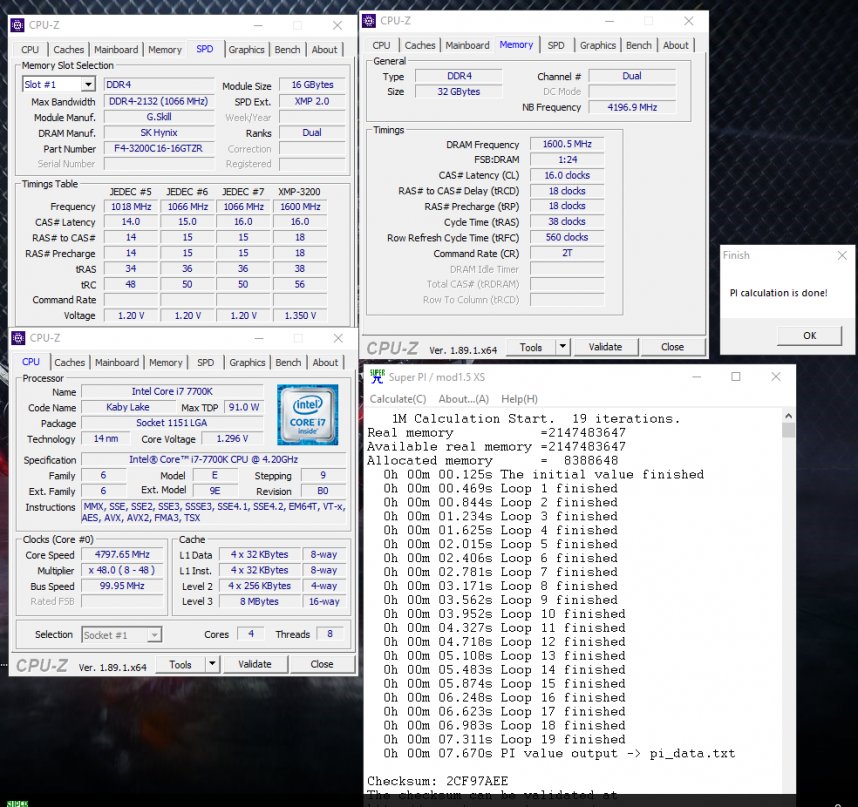Click Tools button in CPU-Z Memory window
Viewport: 858px width, 807px height.
pos(531,347)
